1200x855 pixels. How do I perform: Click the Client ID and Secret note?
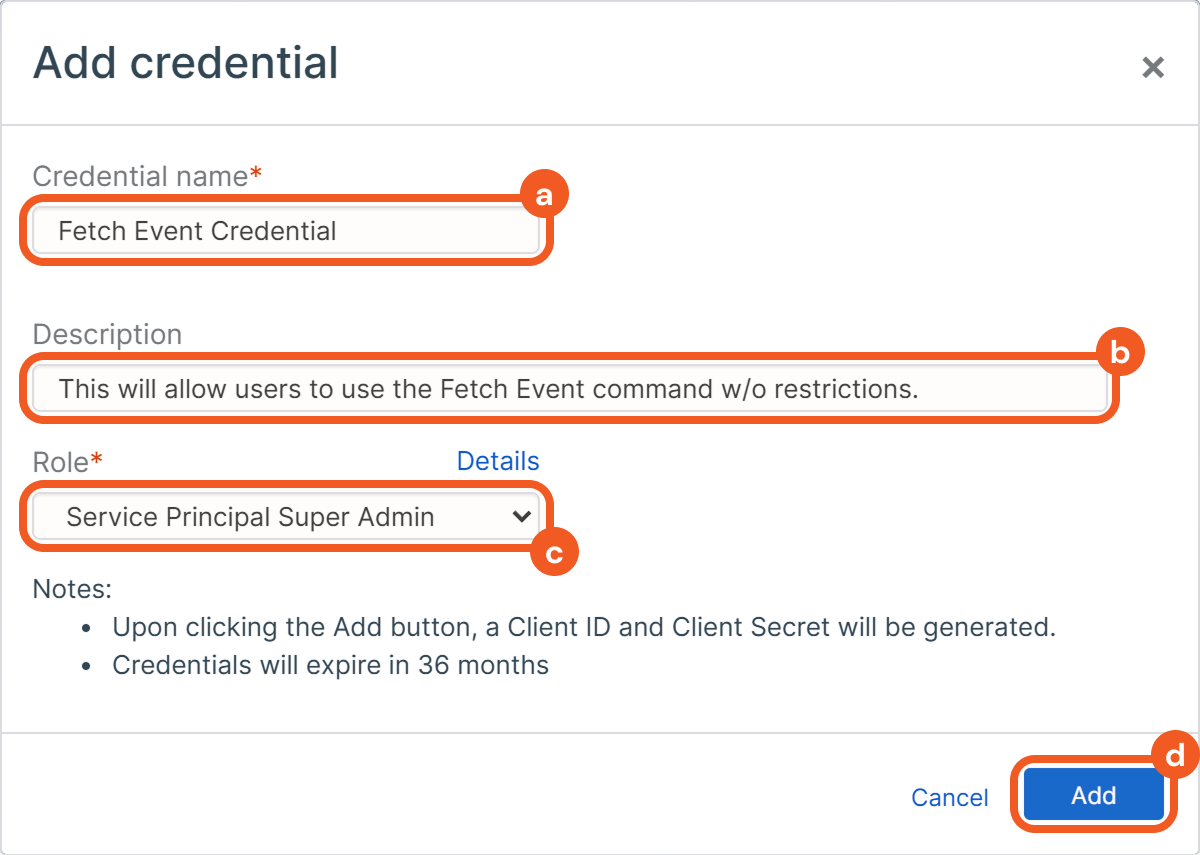point(584,628)
